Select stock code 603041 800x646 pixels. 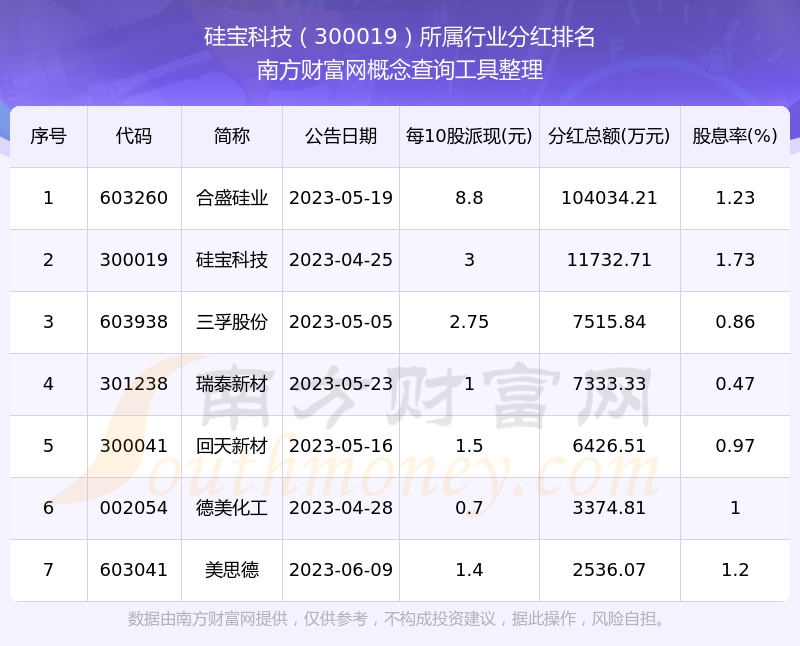coord(134,570)
